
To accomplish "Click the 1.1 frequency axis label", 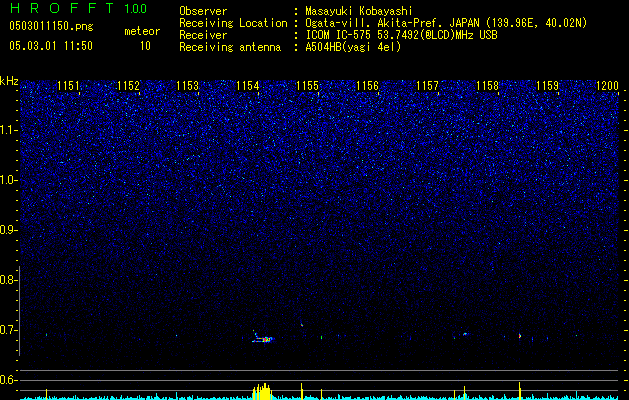I will [x=9, y=130].
